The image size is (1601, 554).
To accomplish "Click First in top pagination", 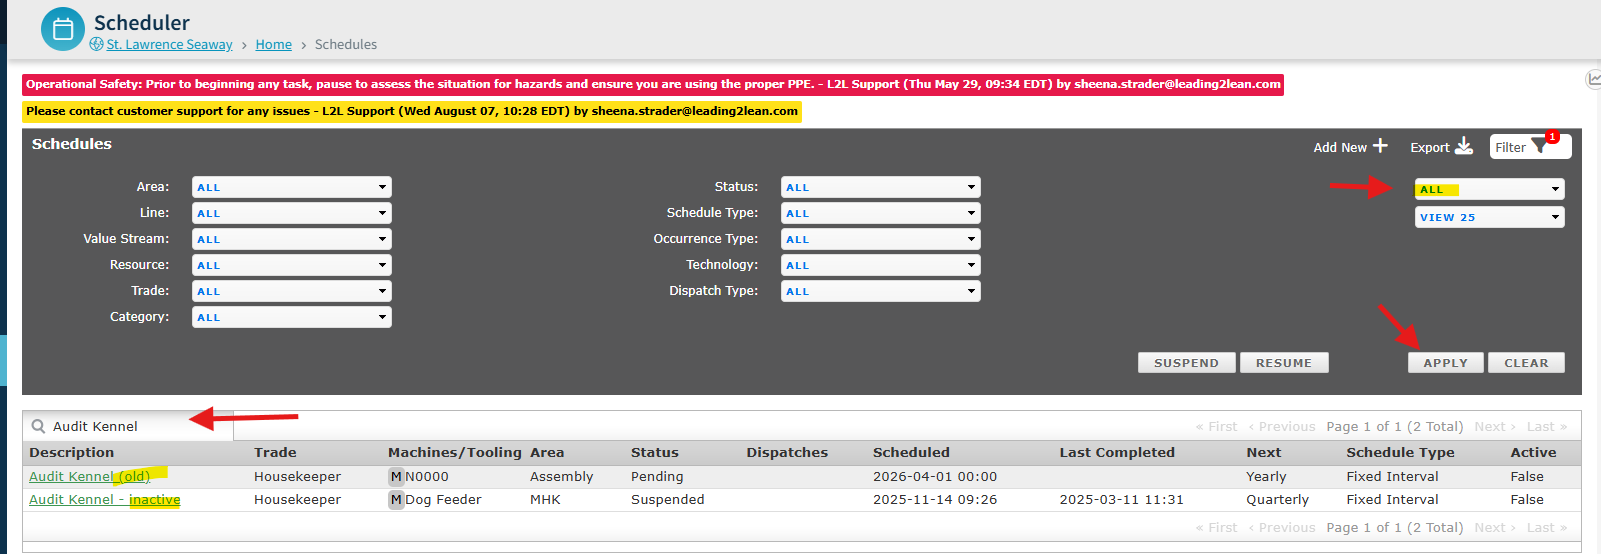I will coord(1217,427).
